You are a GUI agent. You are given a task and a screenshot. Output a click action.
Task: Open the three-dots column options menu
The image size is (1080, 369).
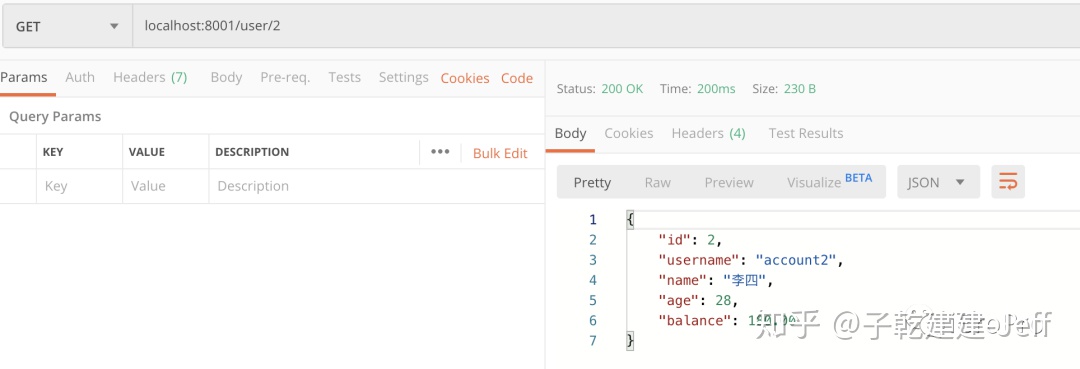[x=440, y=152]
